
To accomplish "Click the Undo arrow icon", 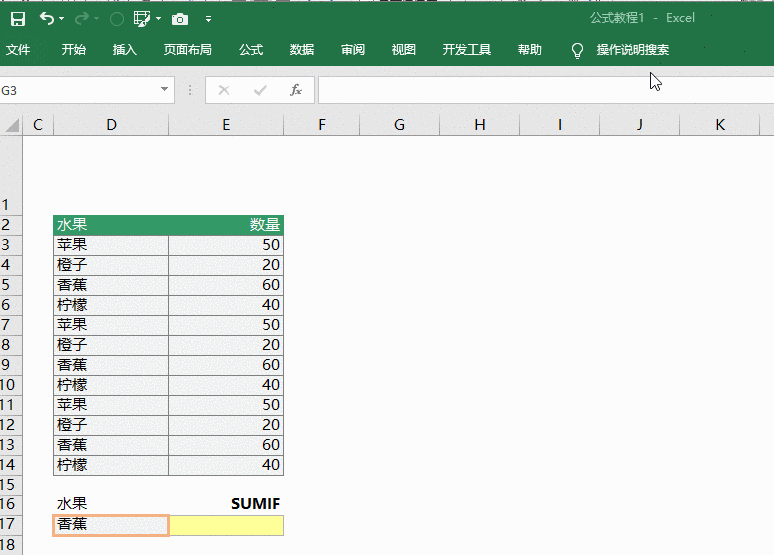I will [46, 19].
